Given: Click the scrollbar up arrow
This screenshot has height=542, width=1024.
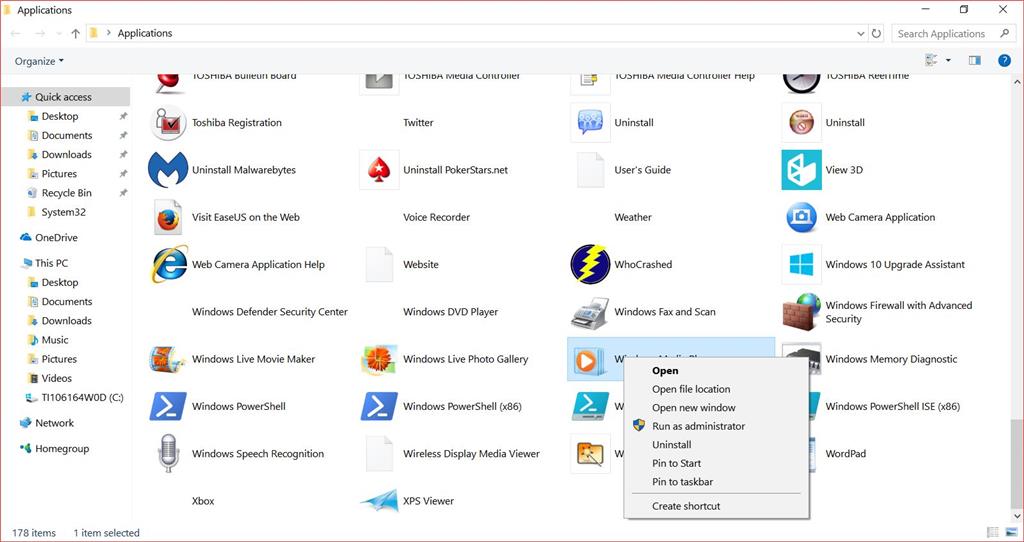Looking at the screenshot, I should coord(1017,82).
